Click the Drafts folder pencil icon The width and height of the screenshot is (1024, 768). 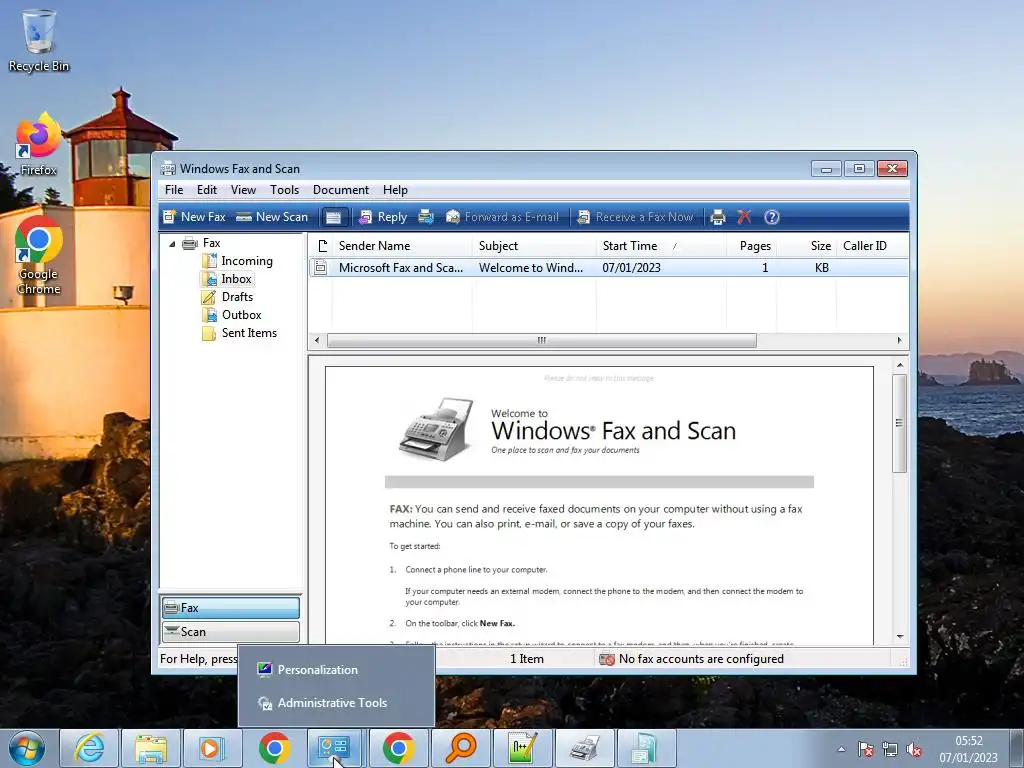pyautogui.click(x=209, y=297)
